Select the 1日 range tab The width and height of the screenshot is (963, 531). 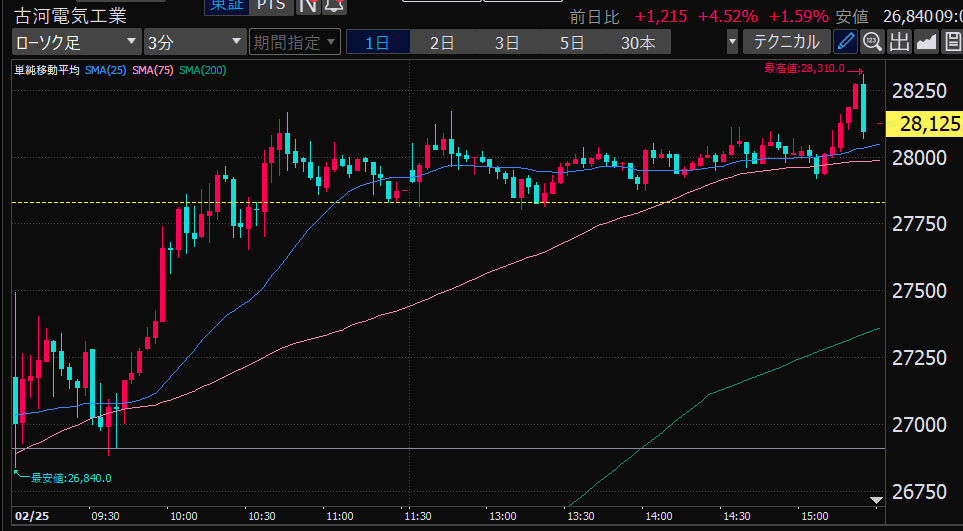378,42
